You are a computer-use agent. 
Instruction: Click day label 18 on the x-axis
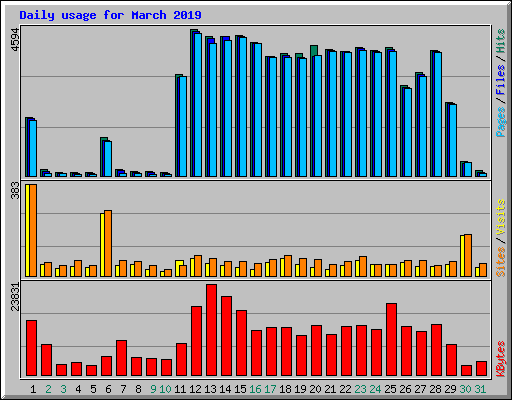[x=285, y=389]
